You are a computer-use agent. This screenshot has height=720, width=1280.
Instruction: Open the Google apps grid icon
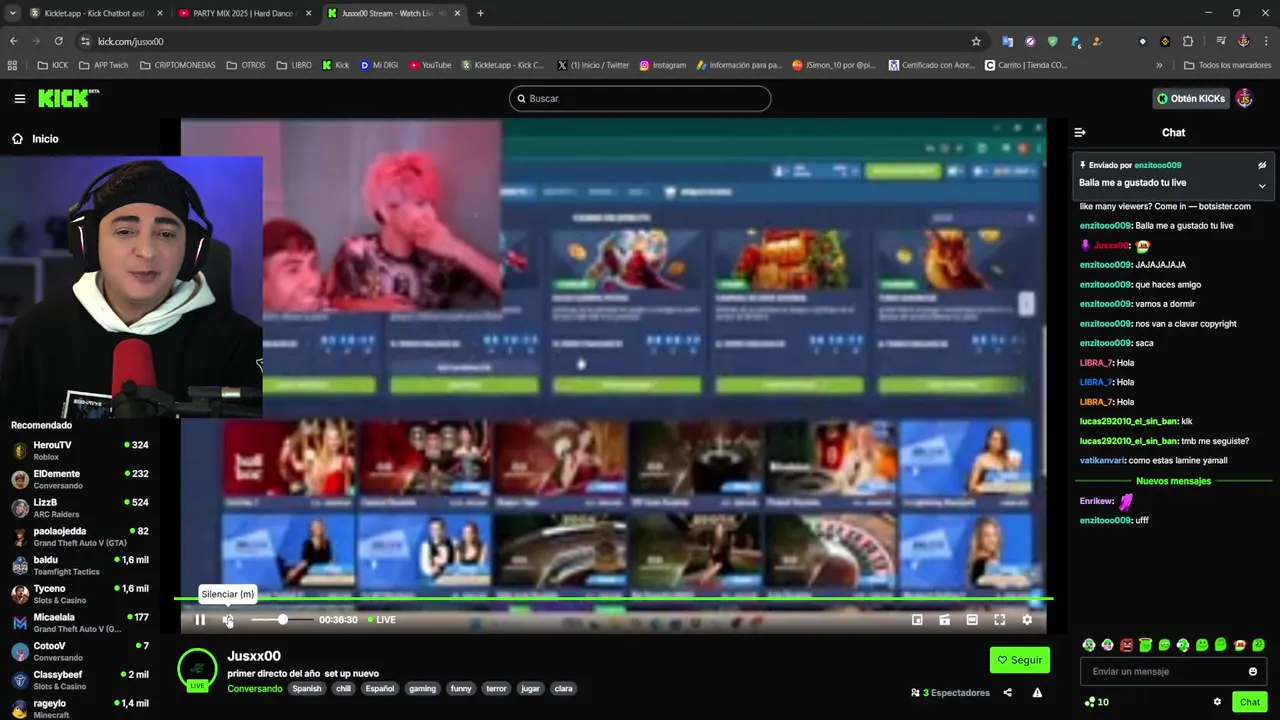pos(12,65)
